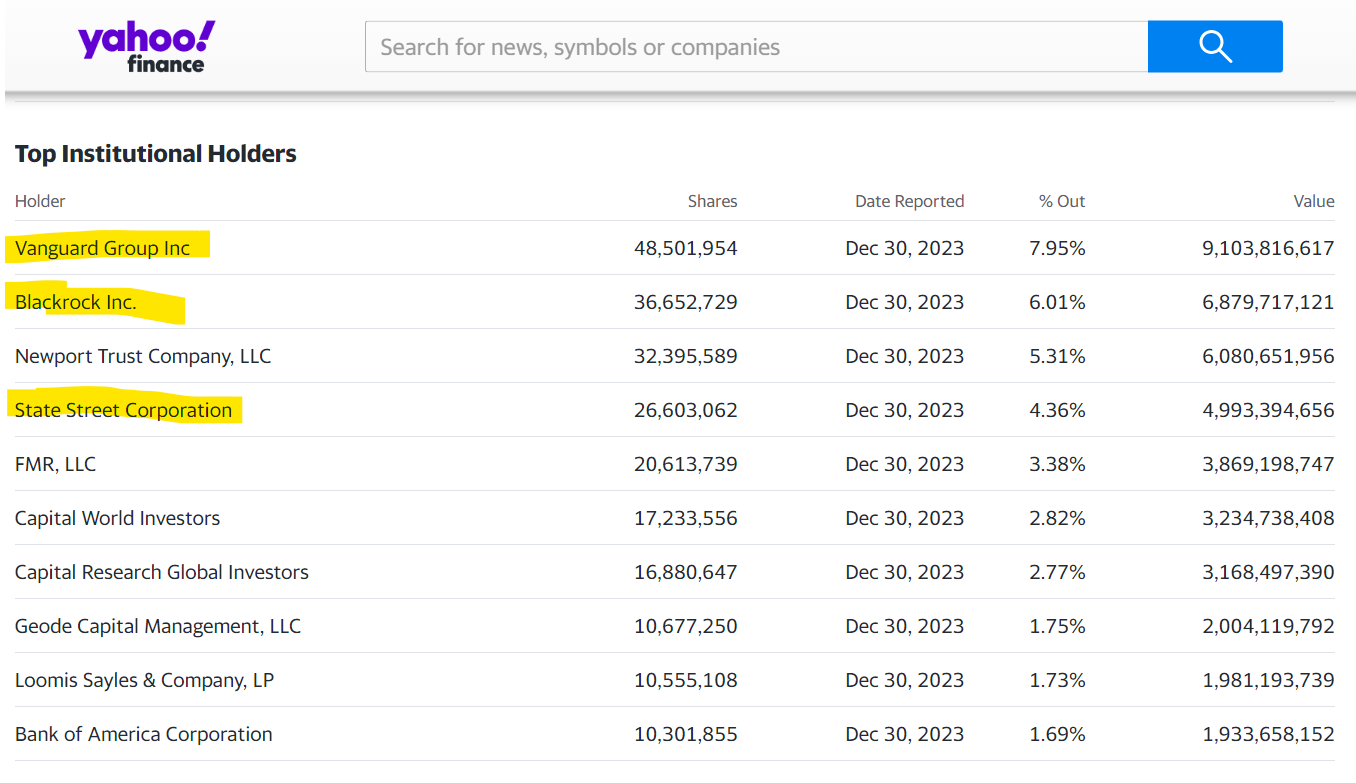Select Vanguard value 9,103,816,617

(1268, 248)
